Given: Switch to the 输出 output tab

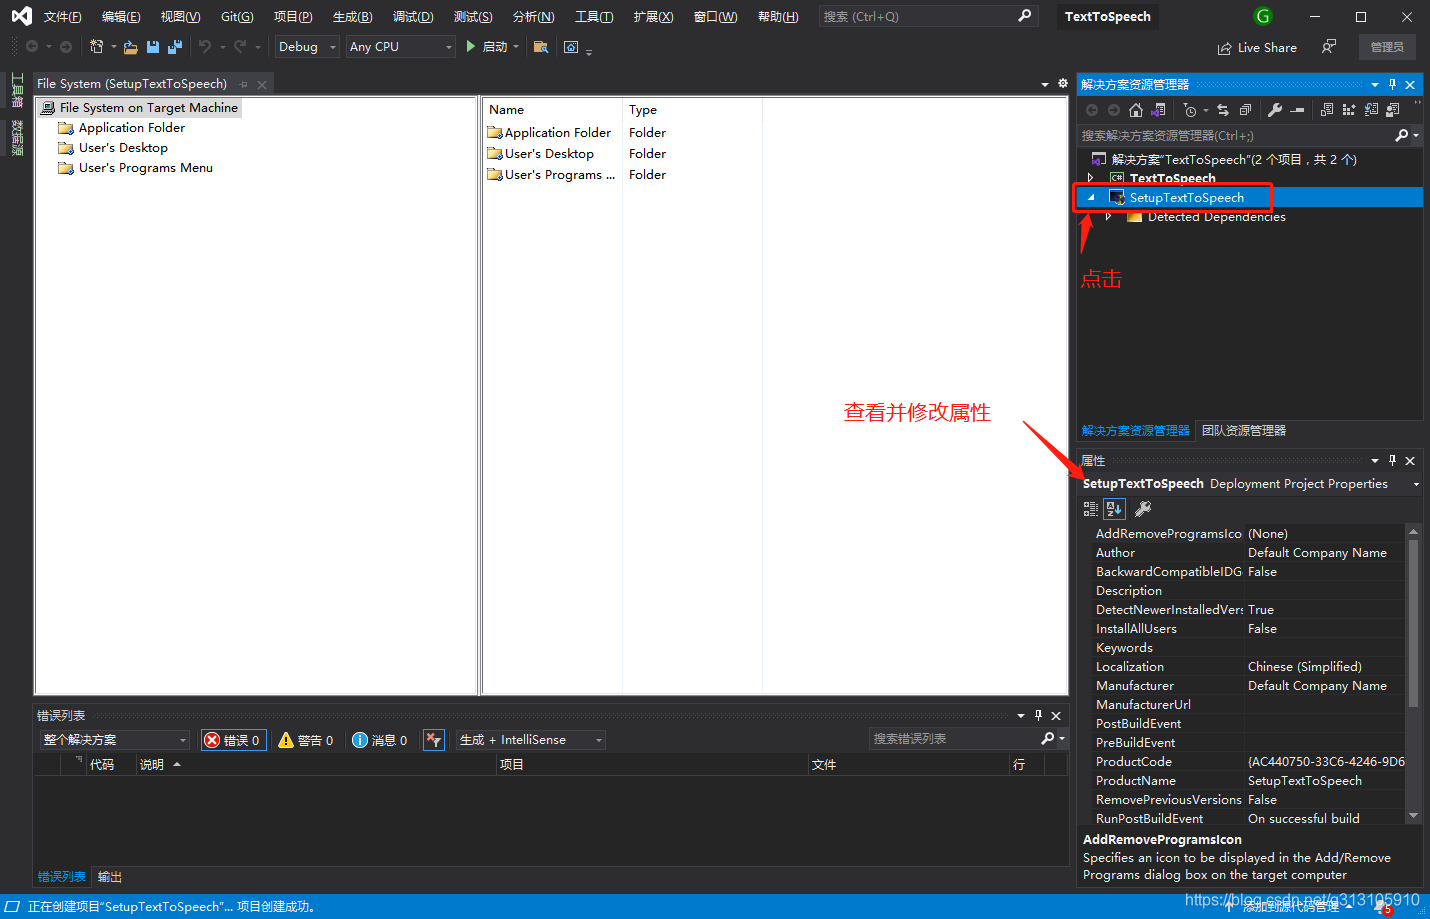Looking at the screenshot, I should coord(110,877).
